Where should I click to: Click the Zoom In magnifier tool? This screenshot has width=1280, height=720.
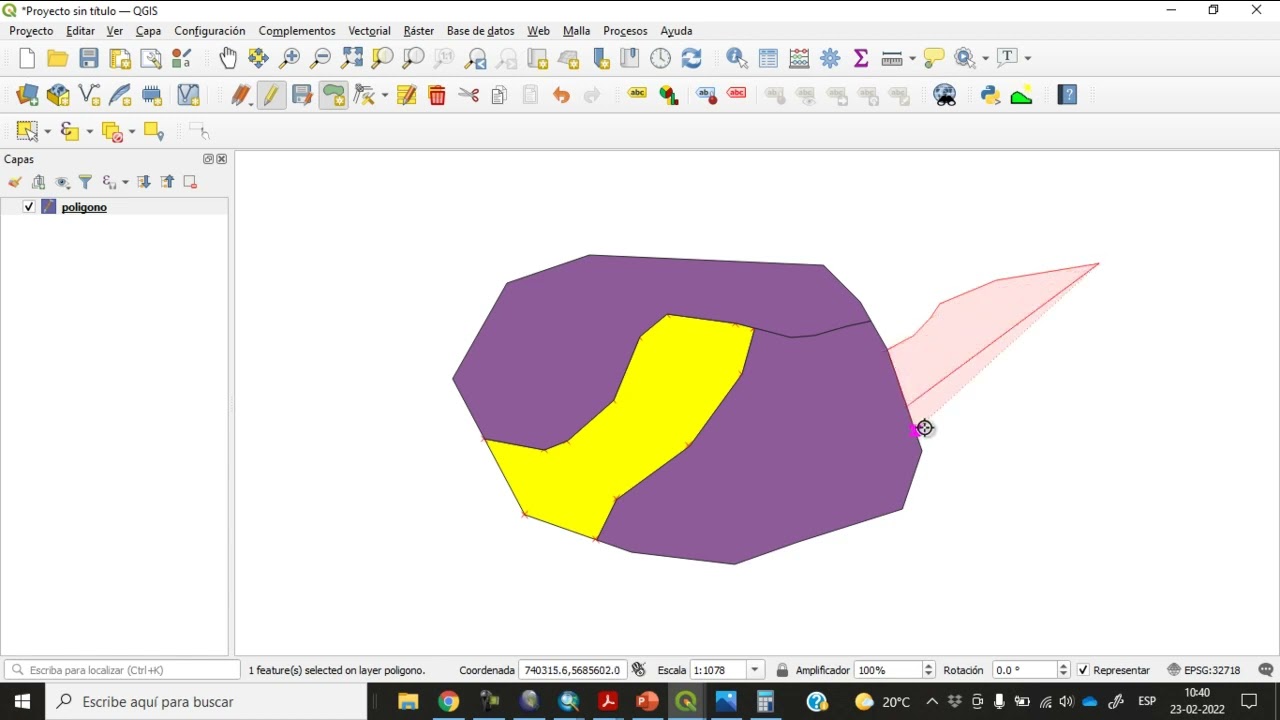290,58
